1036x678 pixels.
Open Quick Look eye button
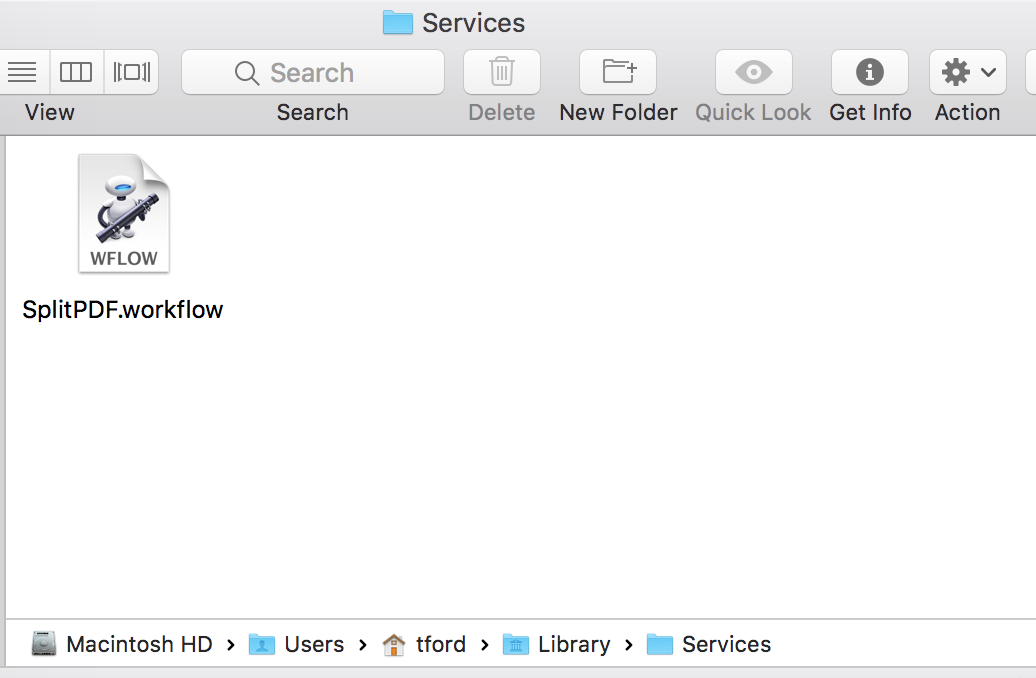(x=753, y=72)
